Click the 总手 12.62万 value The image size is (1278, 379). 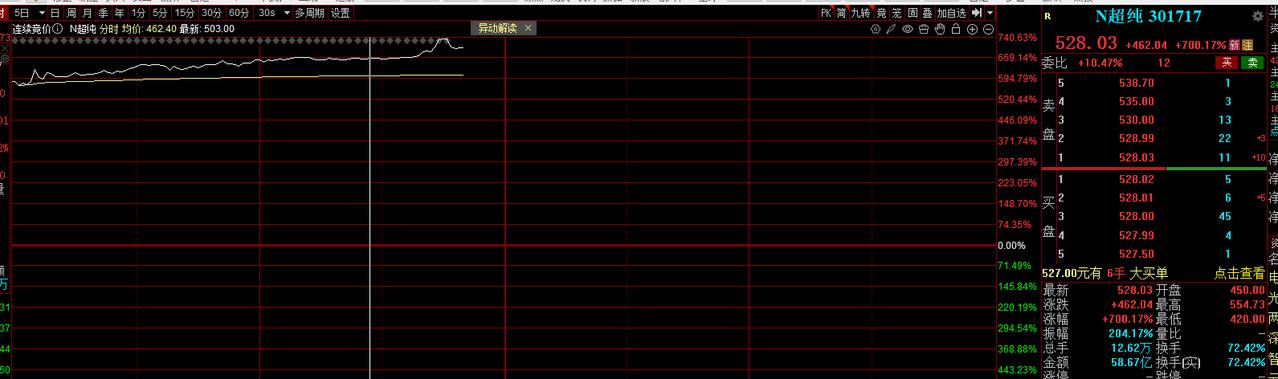point(1130,348)
